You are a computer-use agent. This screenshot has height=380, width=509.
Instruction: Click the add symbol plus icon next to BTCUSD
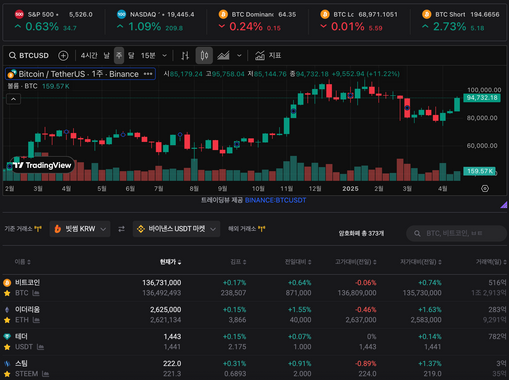[63, 56]
